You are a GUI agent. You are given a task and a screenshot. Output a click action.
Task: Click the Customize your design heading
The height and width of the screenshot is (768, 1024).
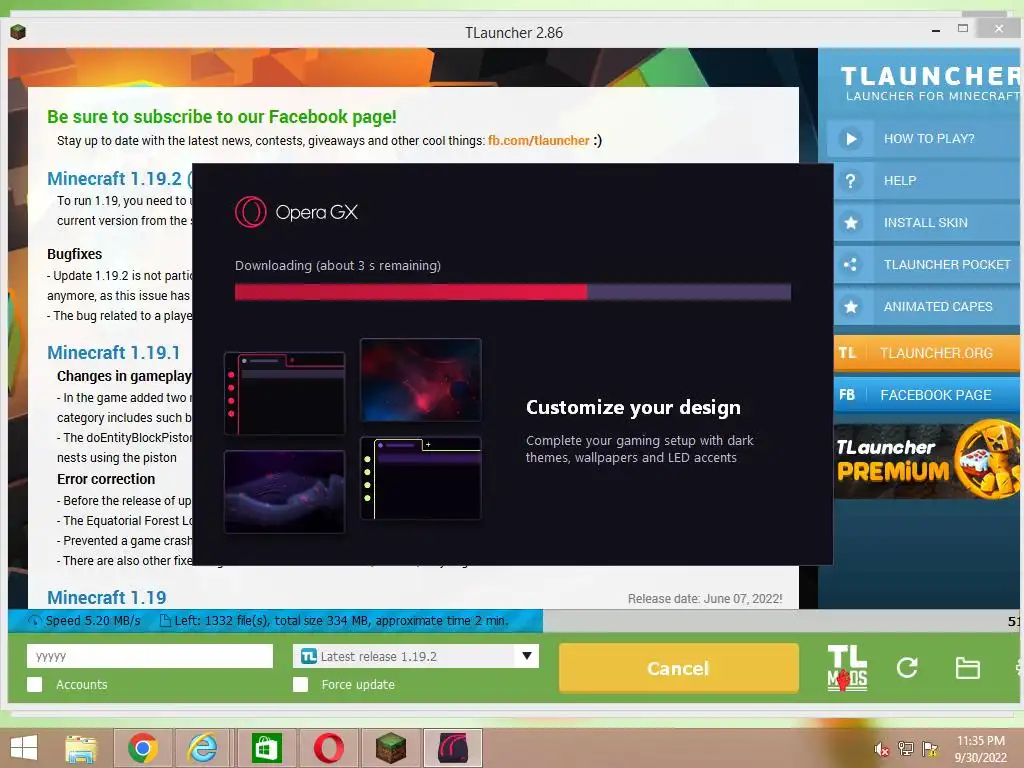pos(633,407)
